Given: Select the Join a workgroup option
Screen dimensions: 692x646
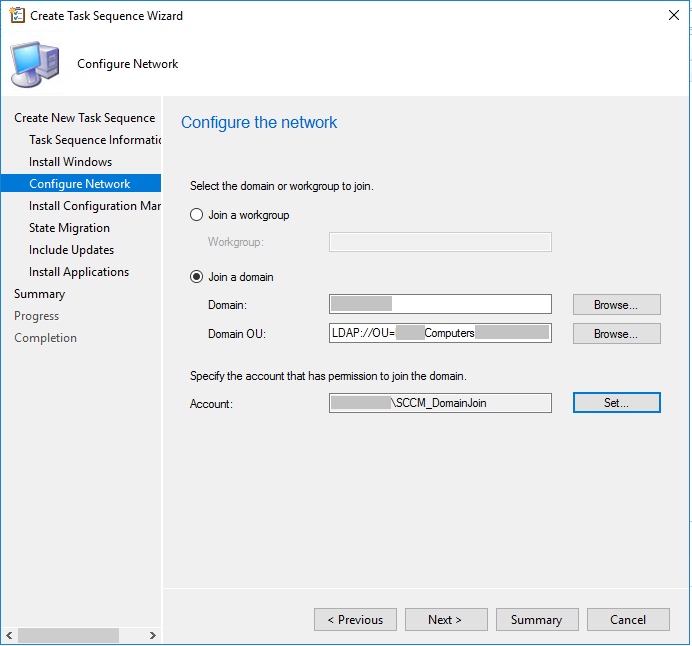Looking at the screenshot, I should point(196,215).
